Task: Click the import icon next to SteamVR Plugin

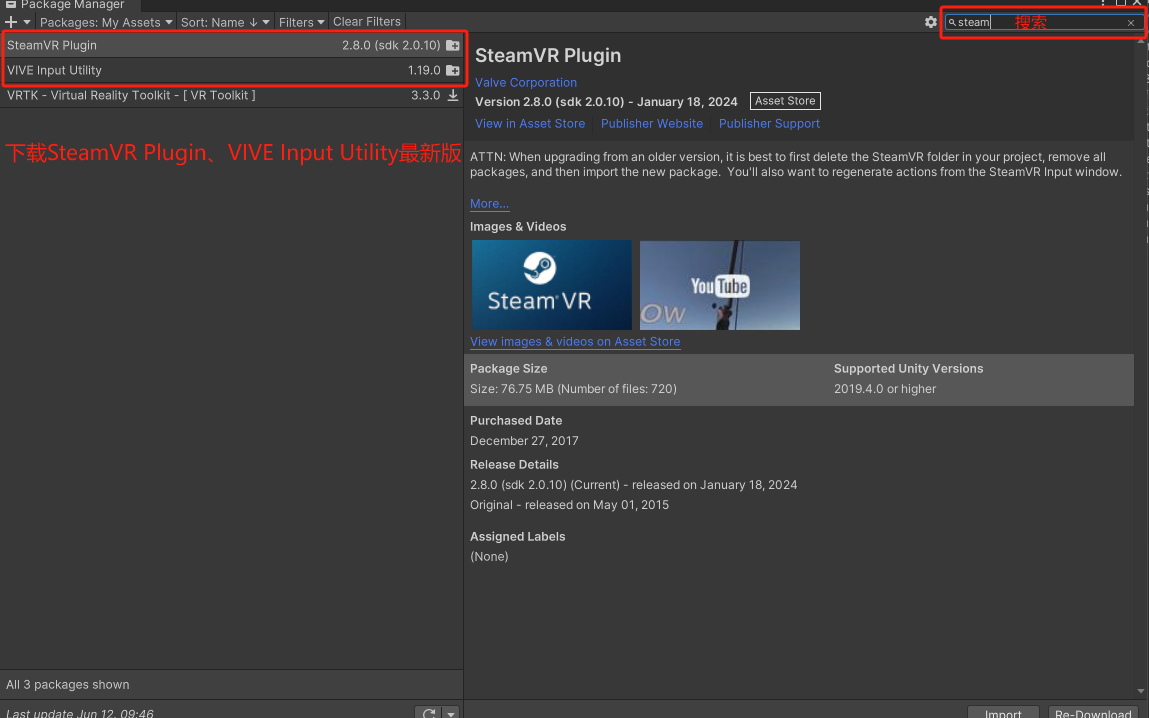Action: click(453, 46)
